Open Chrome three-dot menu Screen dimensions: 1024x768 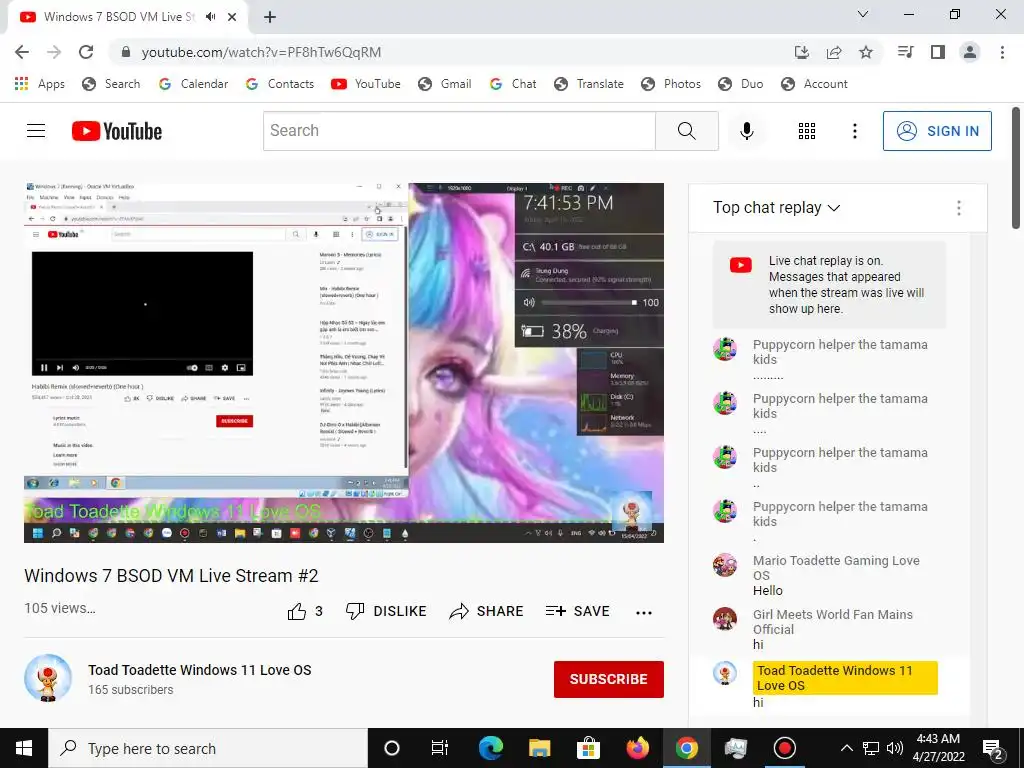1002,52
